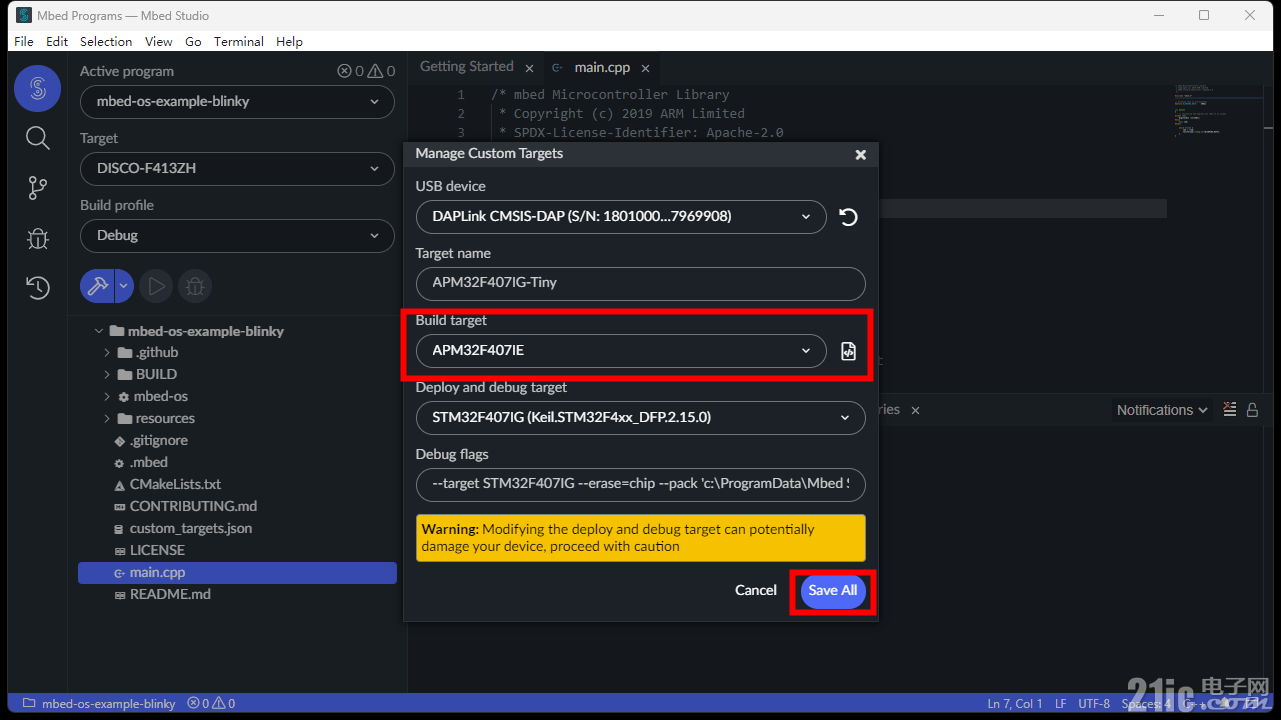Click the Target name input field
This screenshot has height=720, width=1281.
point(640,283)
